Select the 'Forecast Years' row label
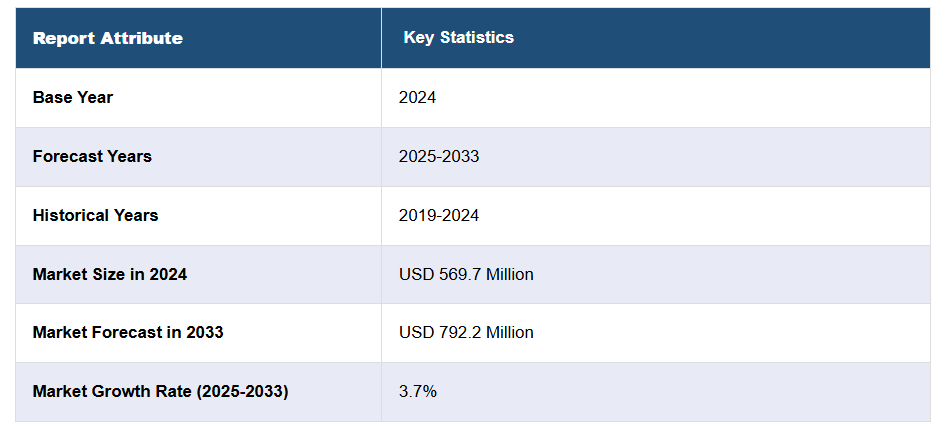945x429 pixels. 92,157
